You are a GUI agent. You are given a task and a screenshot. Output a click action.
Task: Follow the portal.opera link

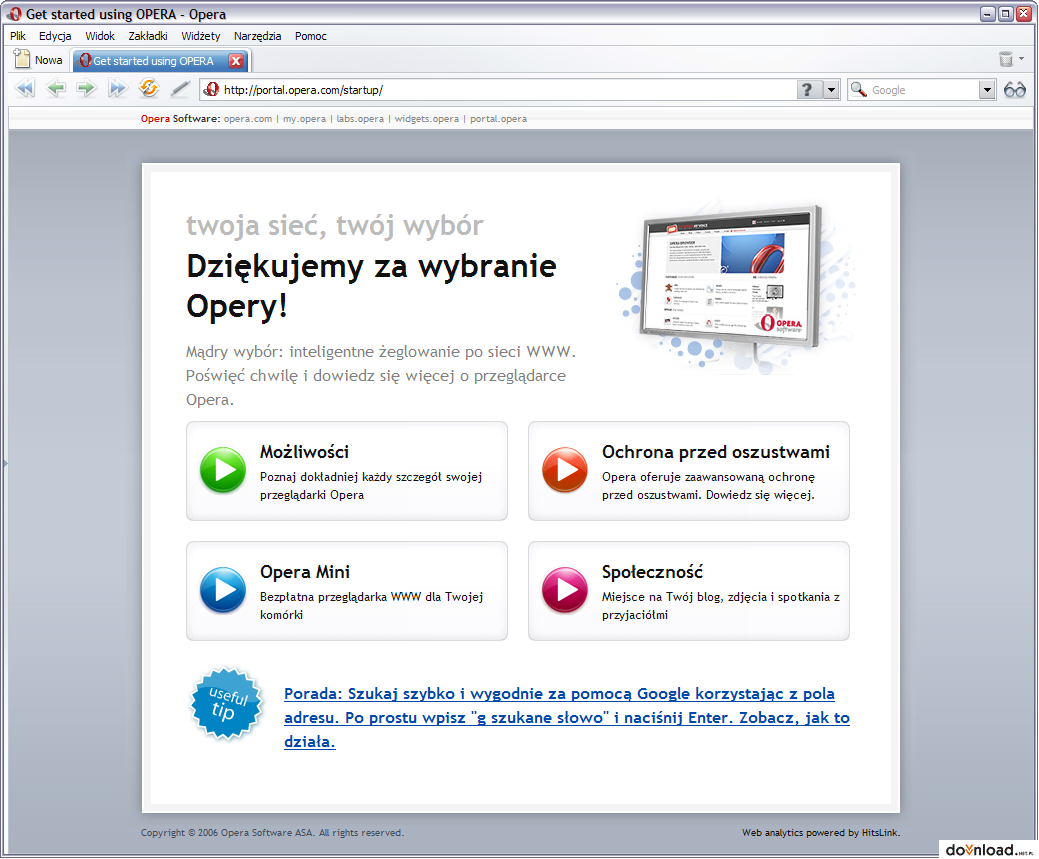[x=498, y=119]
